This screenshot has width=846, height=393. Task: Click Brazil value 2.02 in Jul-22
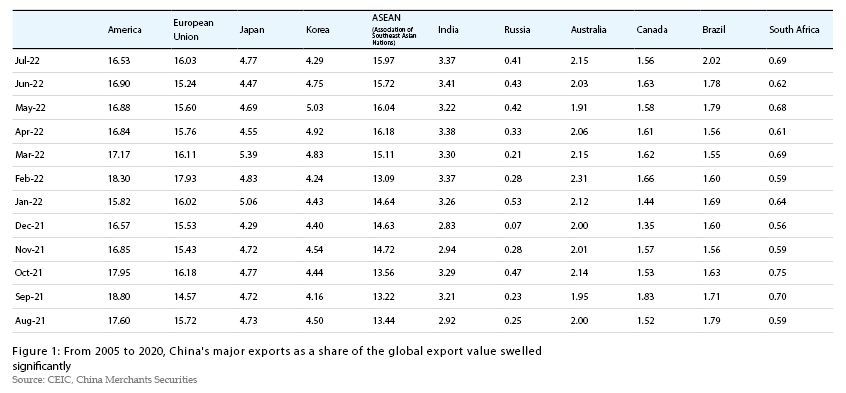click(711, 60)
